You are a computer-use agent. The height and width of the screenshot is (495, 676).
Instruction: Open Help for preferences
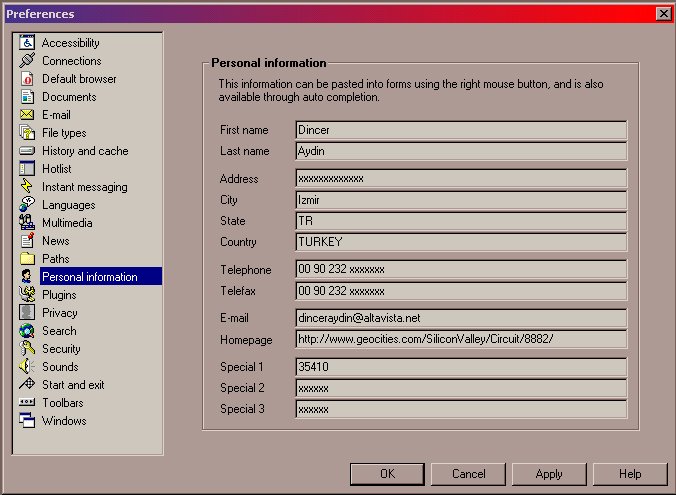coord(629,474)
